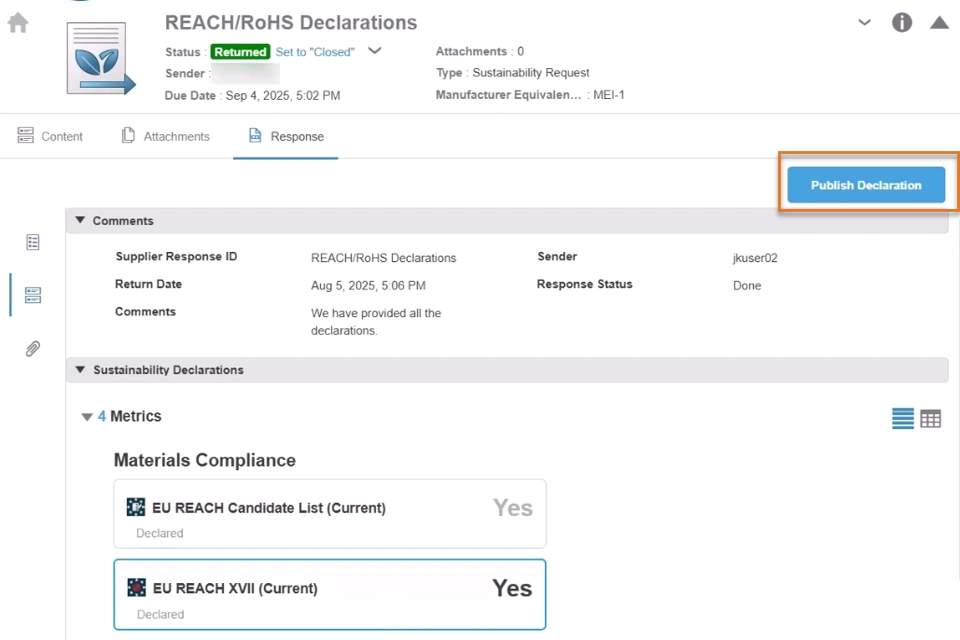This screenshot has height=640, width=960.
Task: Open the Attachments tab
Action: click(166, 136)
